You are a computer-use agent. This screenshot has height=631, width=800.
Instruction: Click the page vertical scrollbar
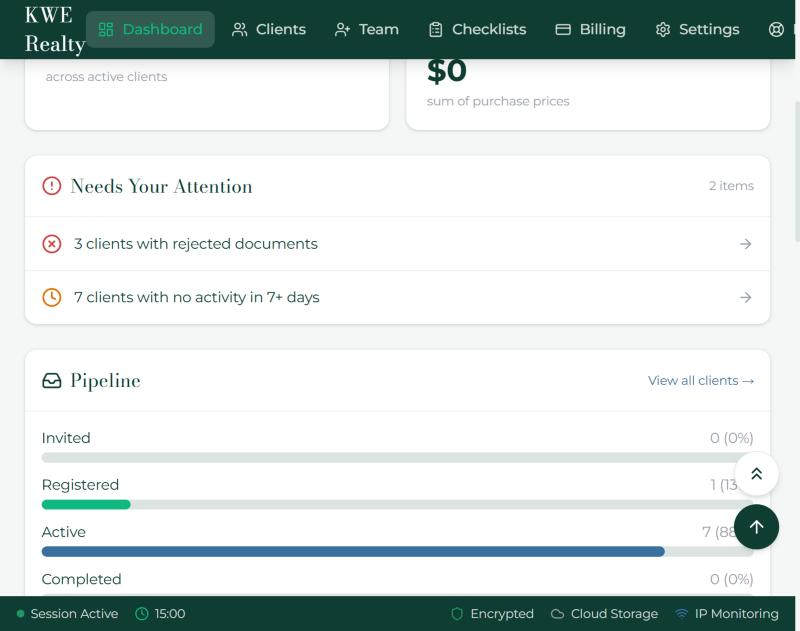coord(797,171)
